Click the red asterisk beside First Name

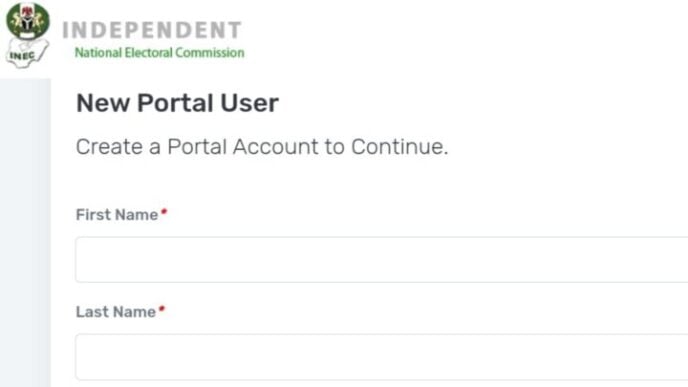164,212
